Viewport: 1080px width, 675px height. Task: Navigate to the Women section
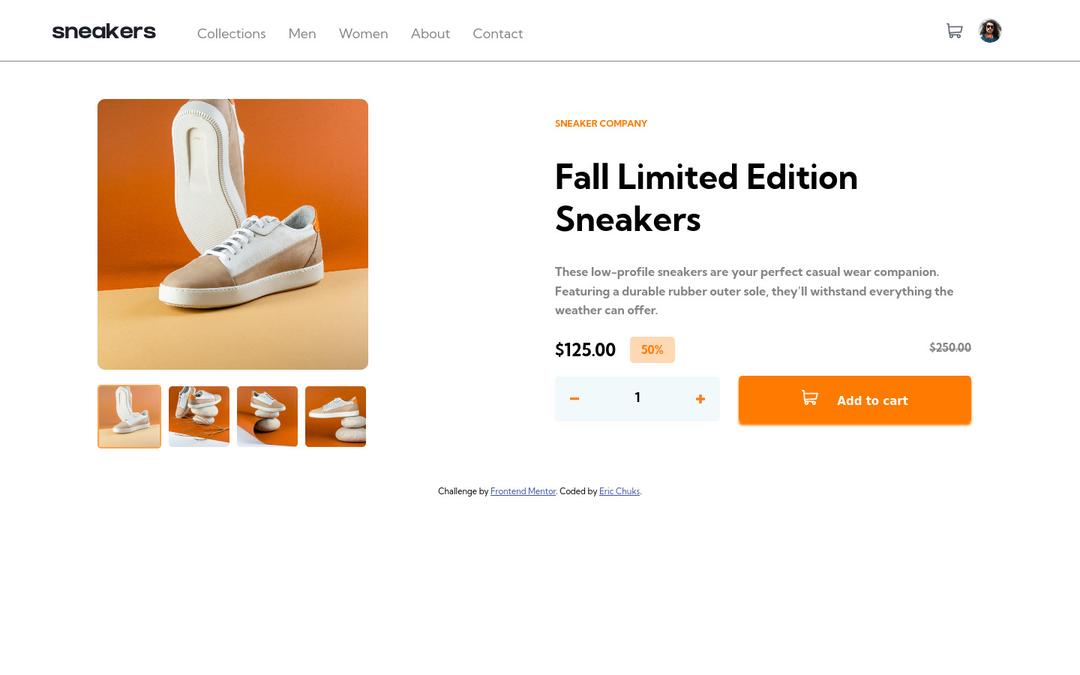click(363, 33)
